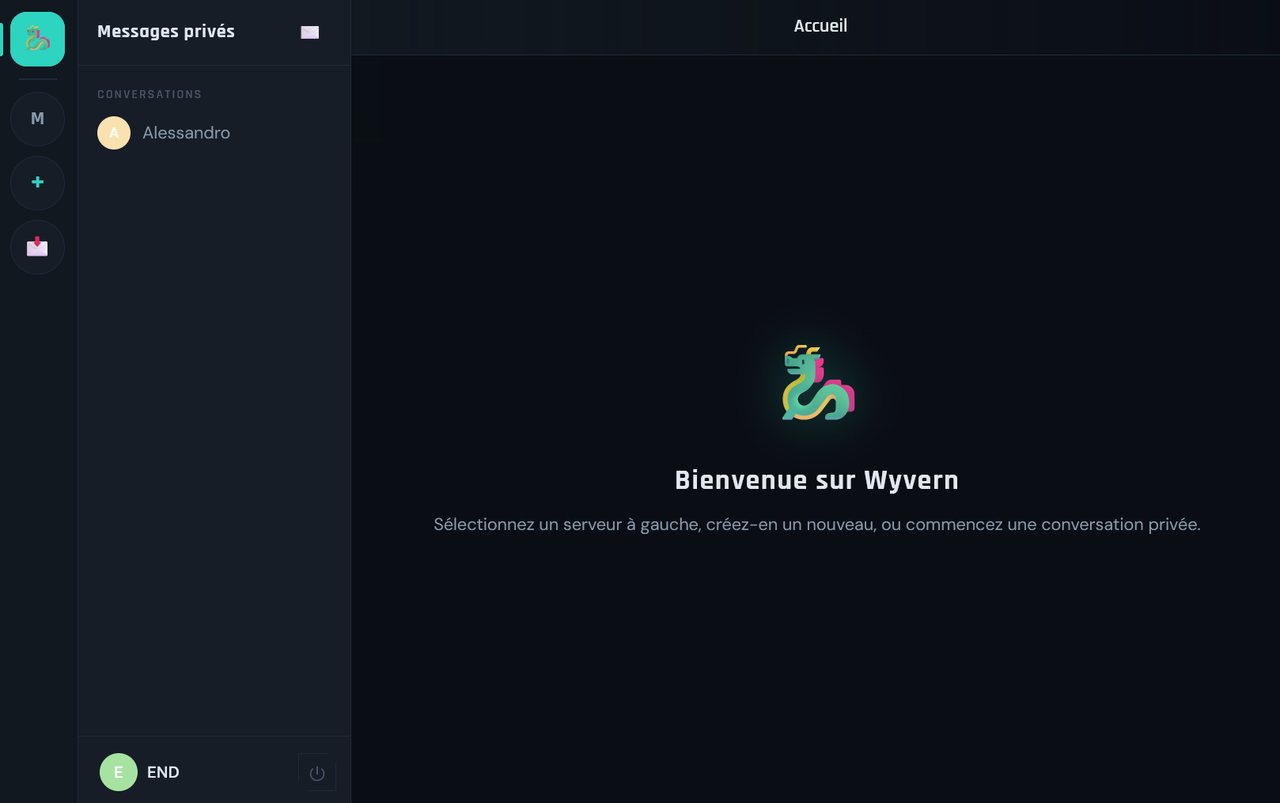Click the Bienvenue sur Wyvern heading
The height and width of the screenshot is (803, 1280).
[x=816, y=480]
